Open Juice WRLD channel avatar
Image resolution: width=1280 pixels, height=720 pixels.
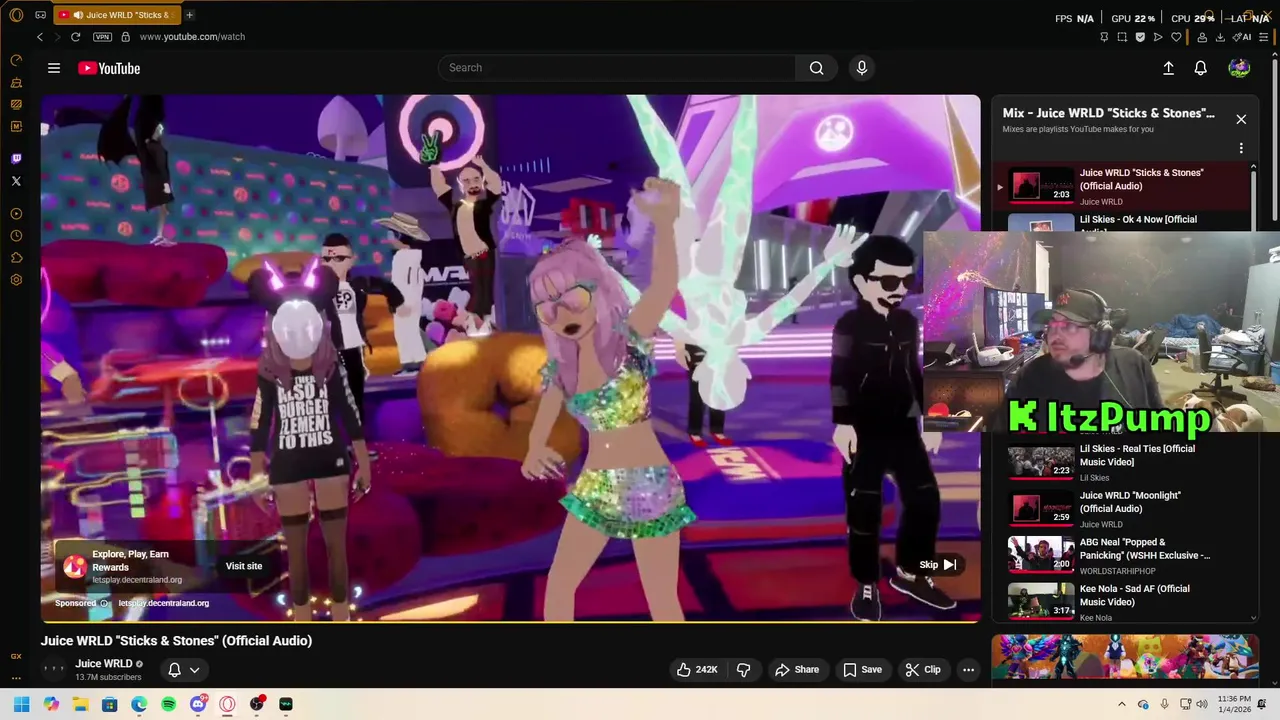pos(54,669)
